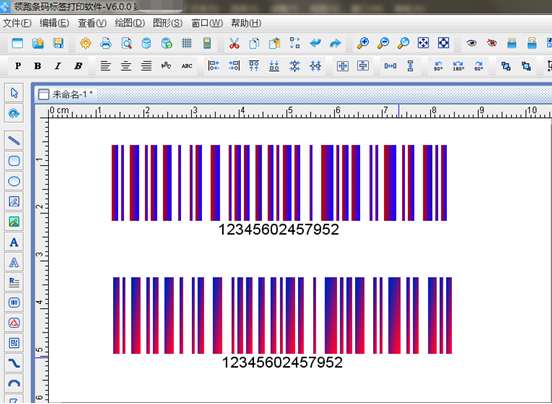Open print preview with the magnifier page icon
The image size is (552, 404).
tap(126, 43)
